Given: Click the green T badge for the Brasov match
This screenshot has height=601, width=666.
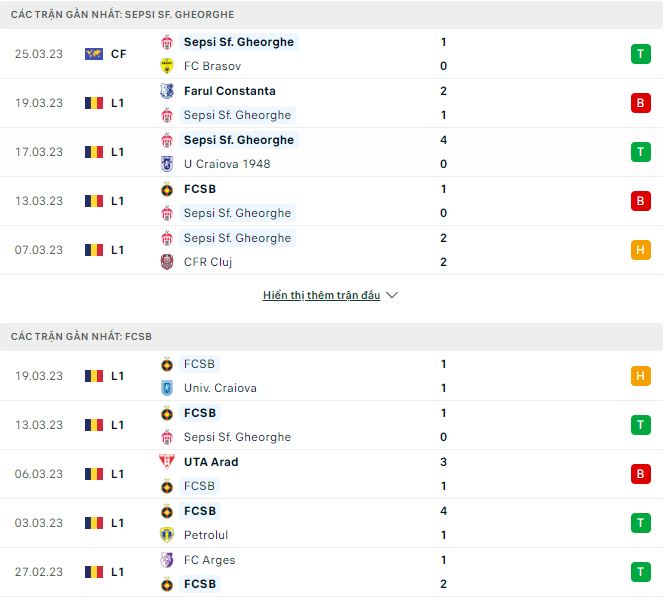Looking at the screenshot, I should click(640, 54).
